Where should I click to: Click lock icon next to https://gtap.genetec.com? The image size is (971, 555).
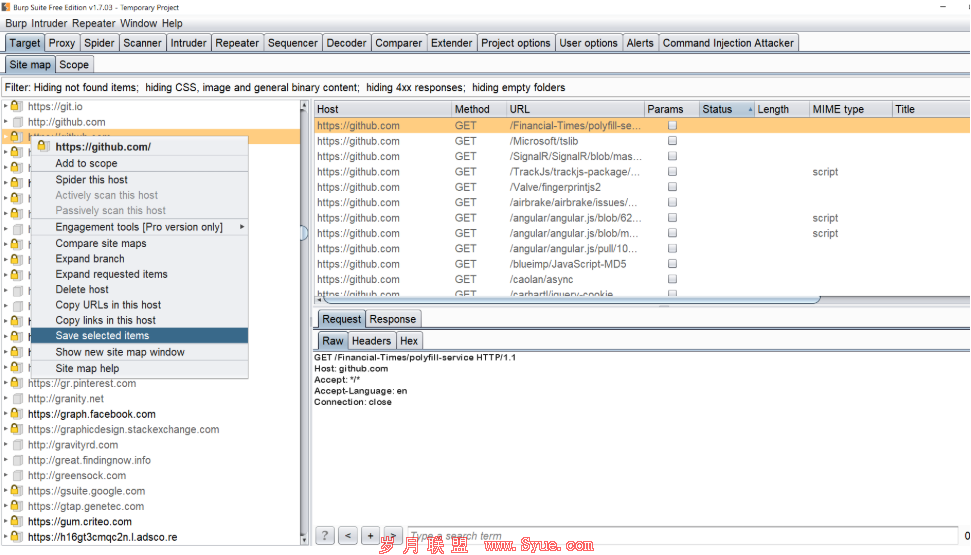[x=16, y=506]
